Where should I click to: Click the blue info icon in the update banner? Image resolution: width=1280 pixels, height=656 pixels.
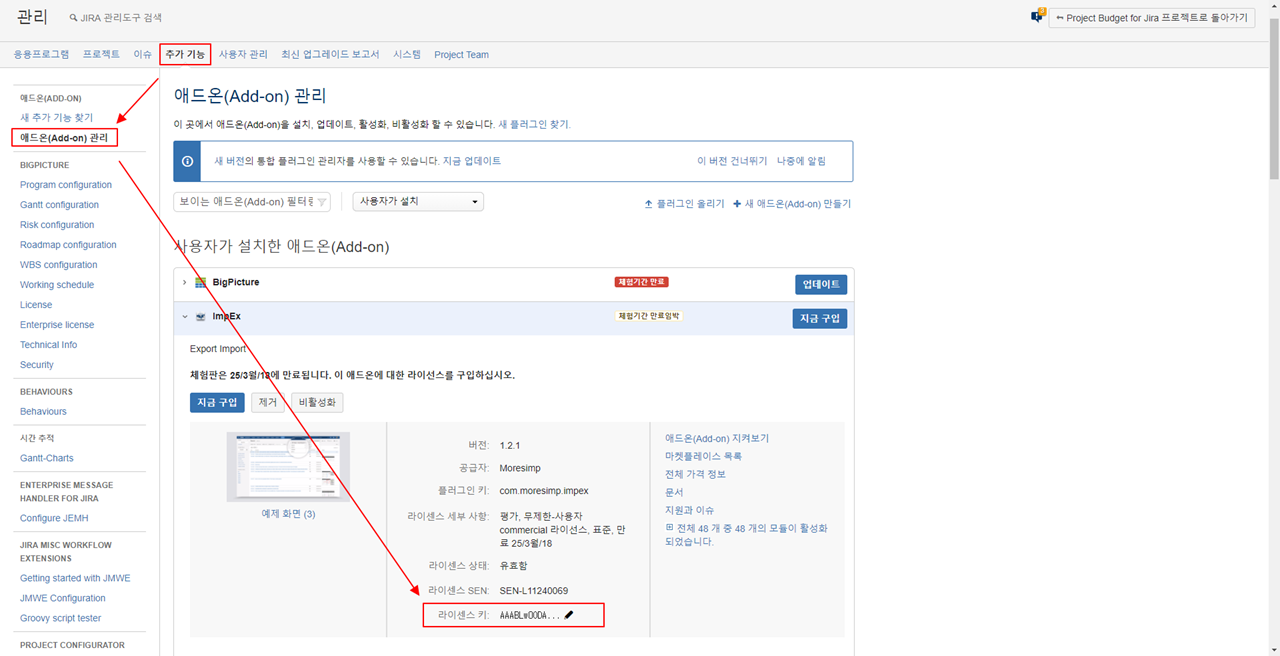(187, 161)
